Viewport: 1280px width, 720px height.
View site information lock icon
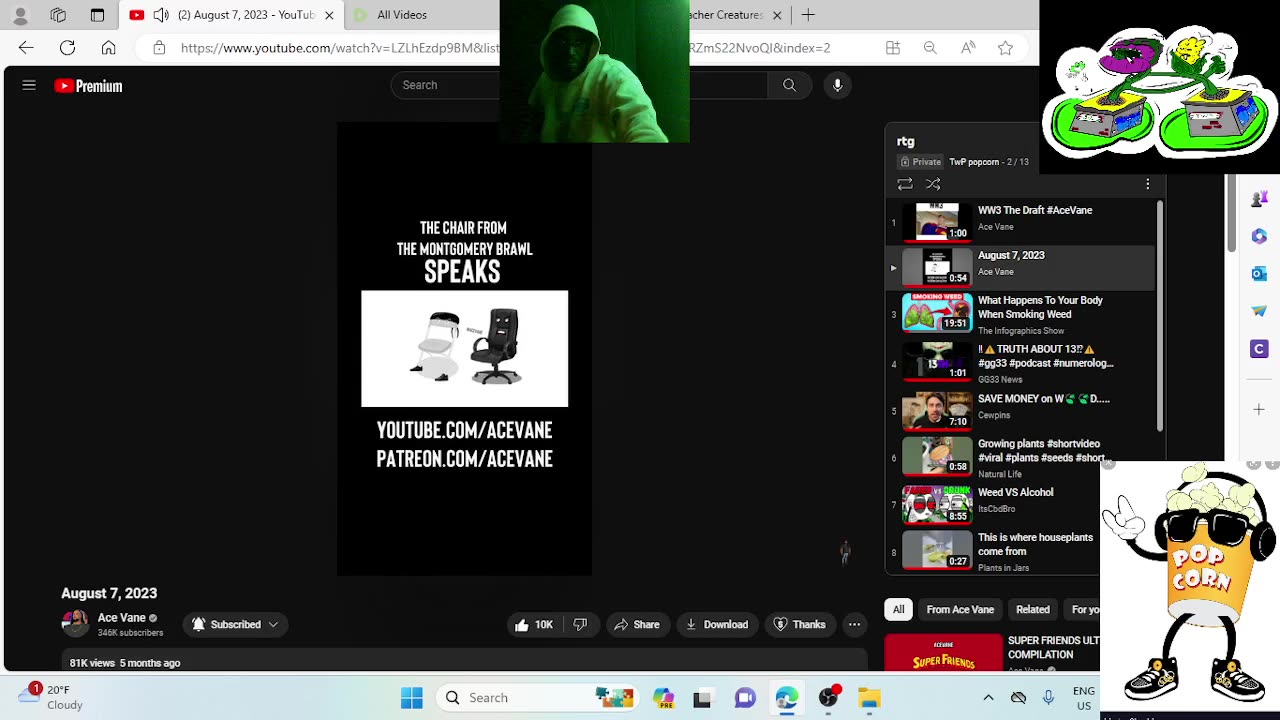[159, 48]
